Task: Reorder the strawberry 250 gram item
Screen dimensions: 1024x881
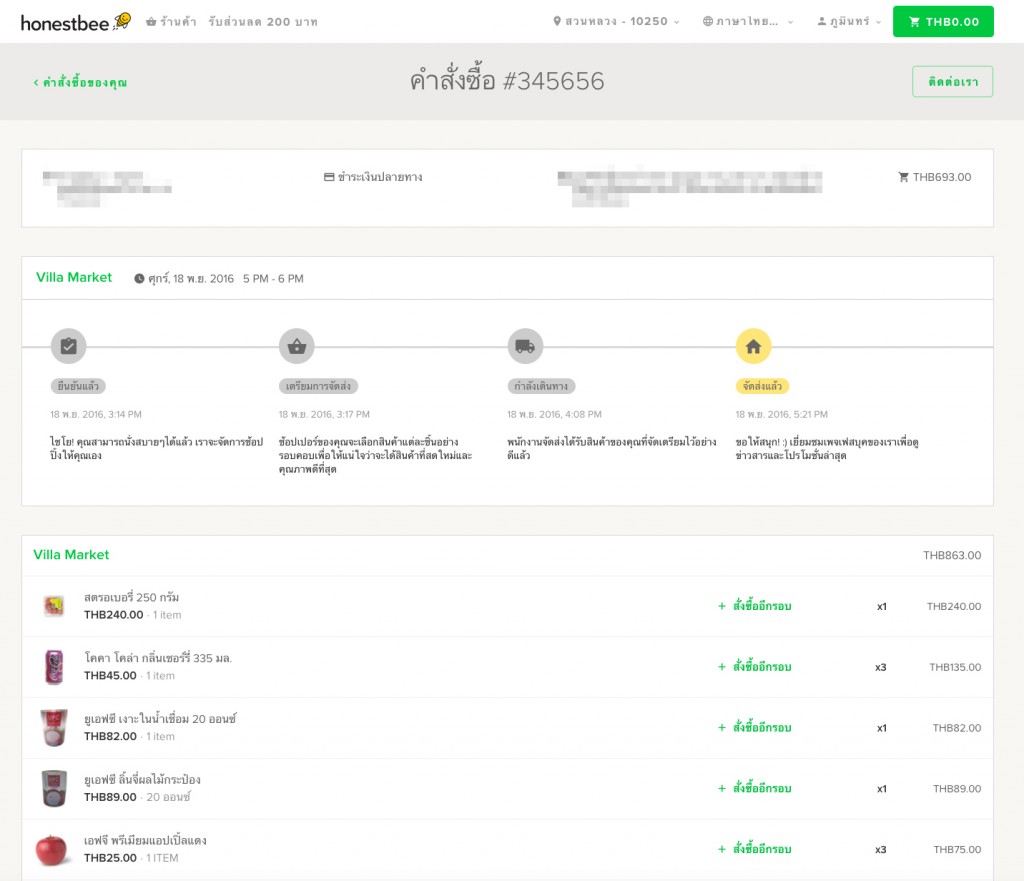Action: pos(755,606)
